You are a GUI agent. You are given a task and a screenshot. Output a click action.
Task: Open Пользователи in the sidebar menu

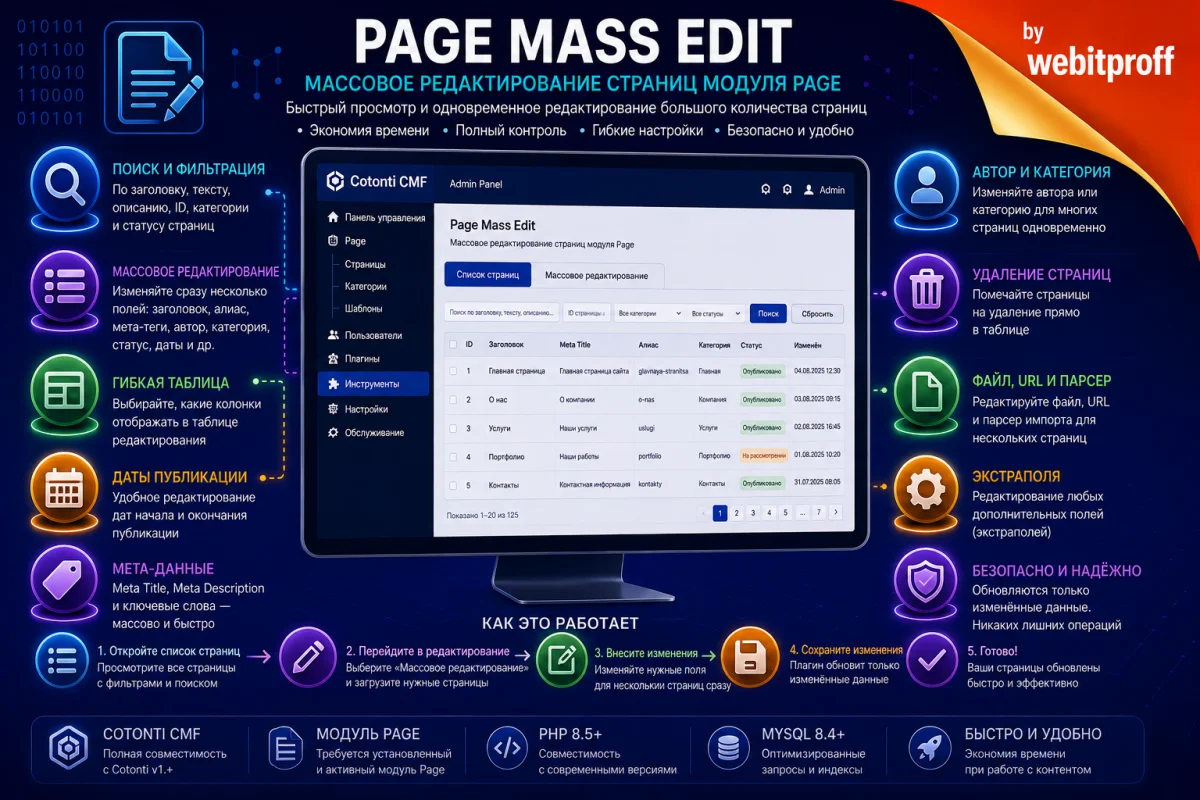[x=374, y=336]
